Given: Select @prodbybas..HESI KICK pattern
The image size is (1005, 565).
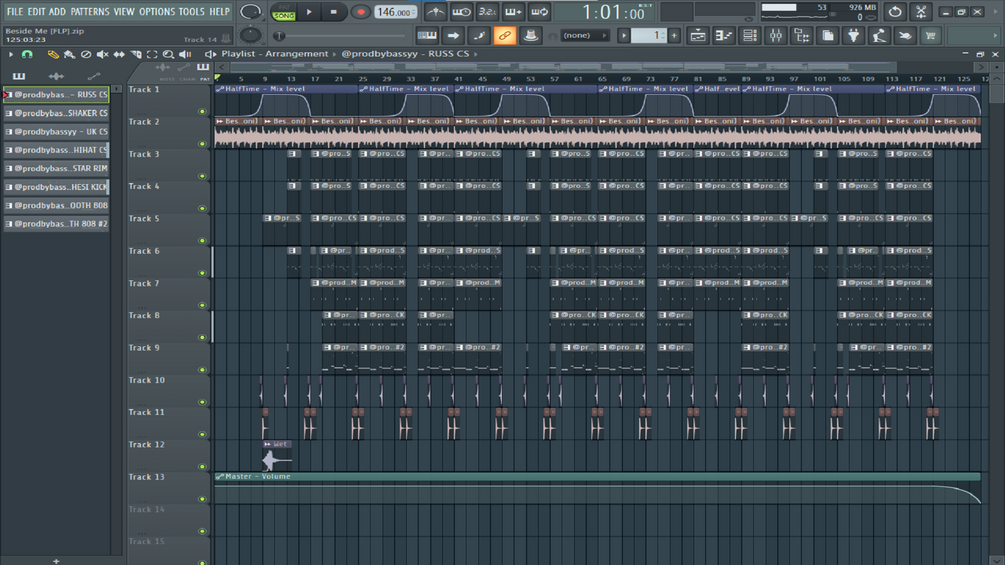Looking at the screenshot, I should point(56,187).
